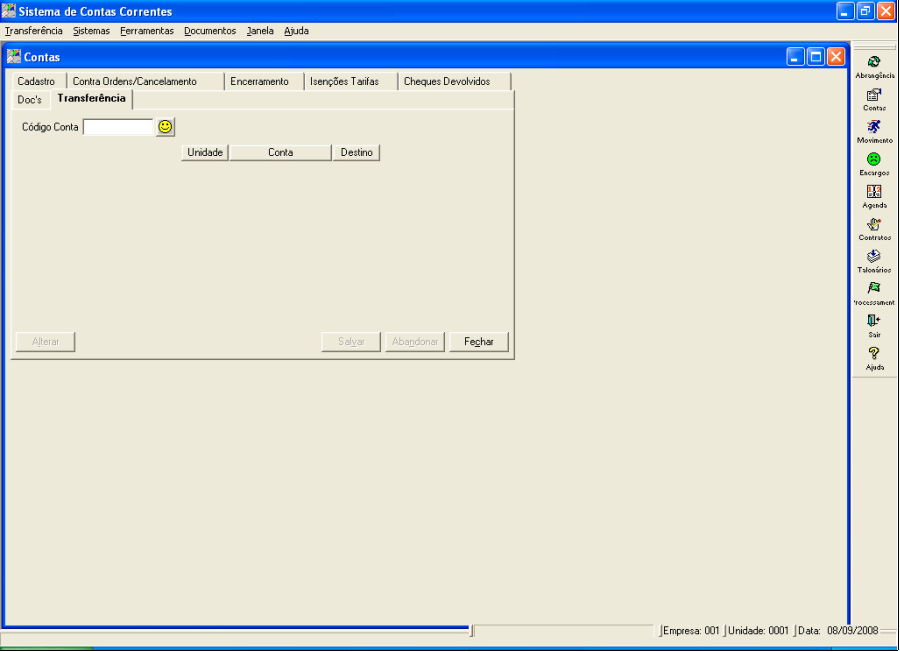This screenshot has height=652, width=900.
Task: Switch to the Doc's tab
Action: tap(30, 100)
